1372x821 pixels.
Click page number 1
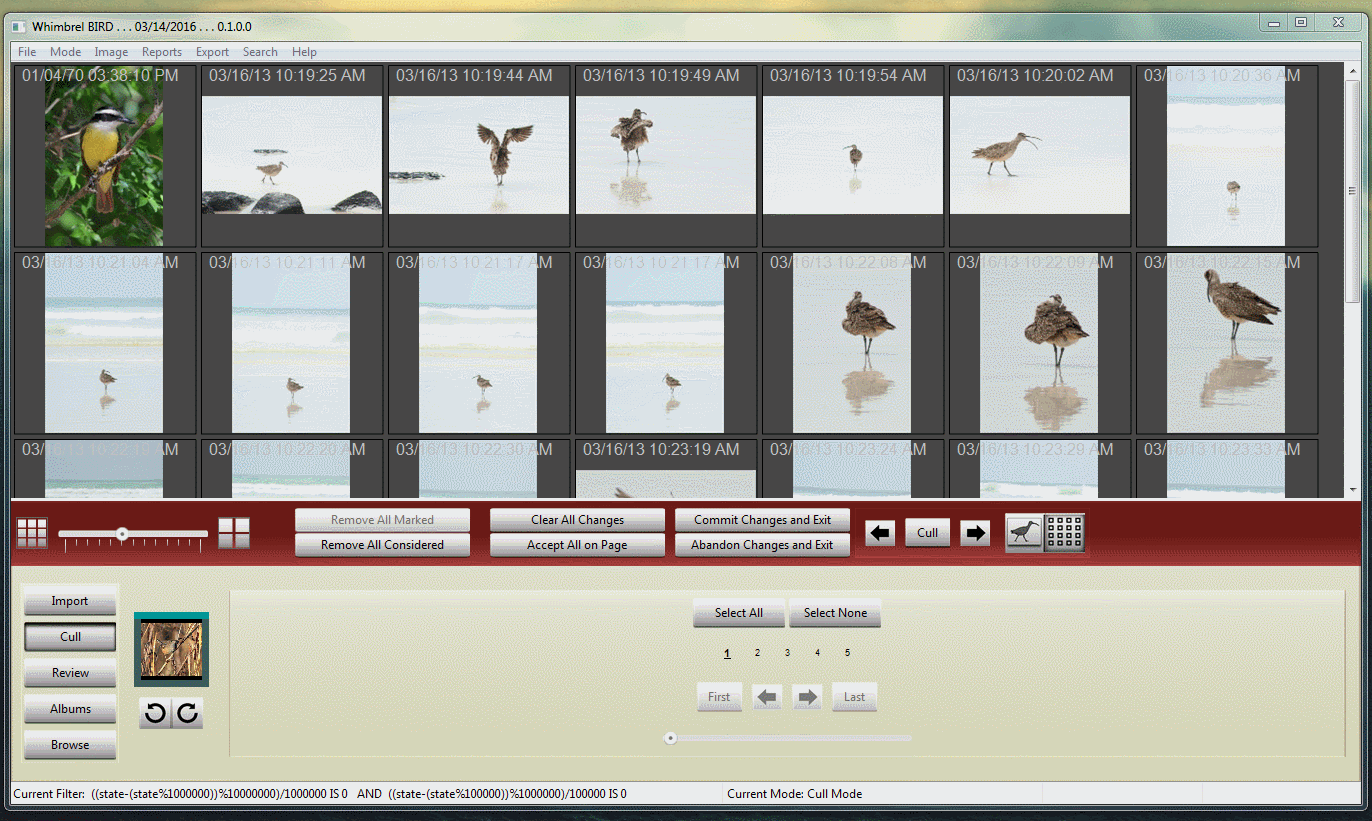pyautogui.click(x=727, y=653)
